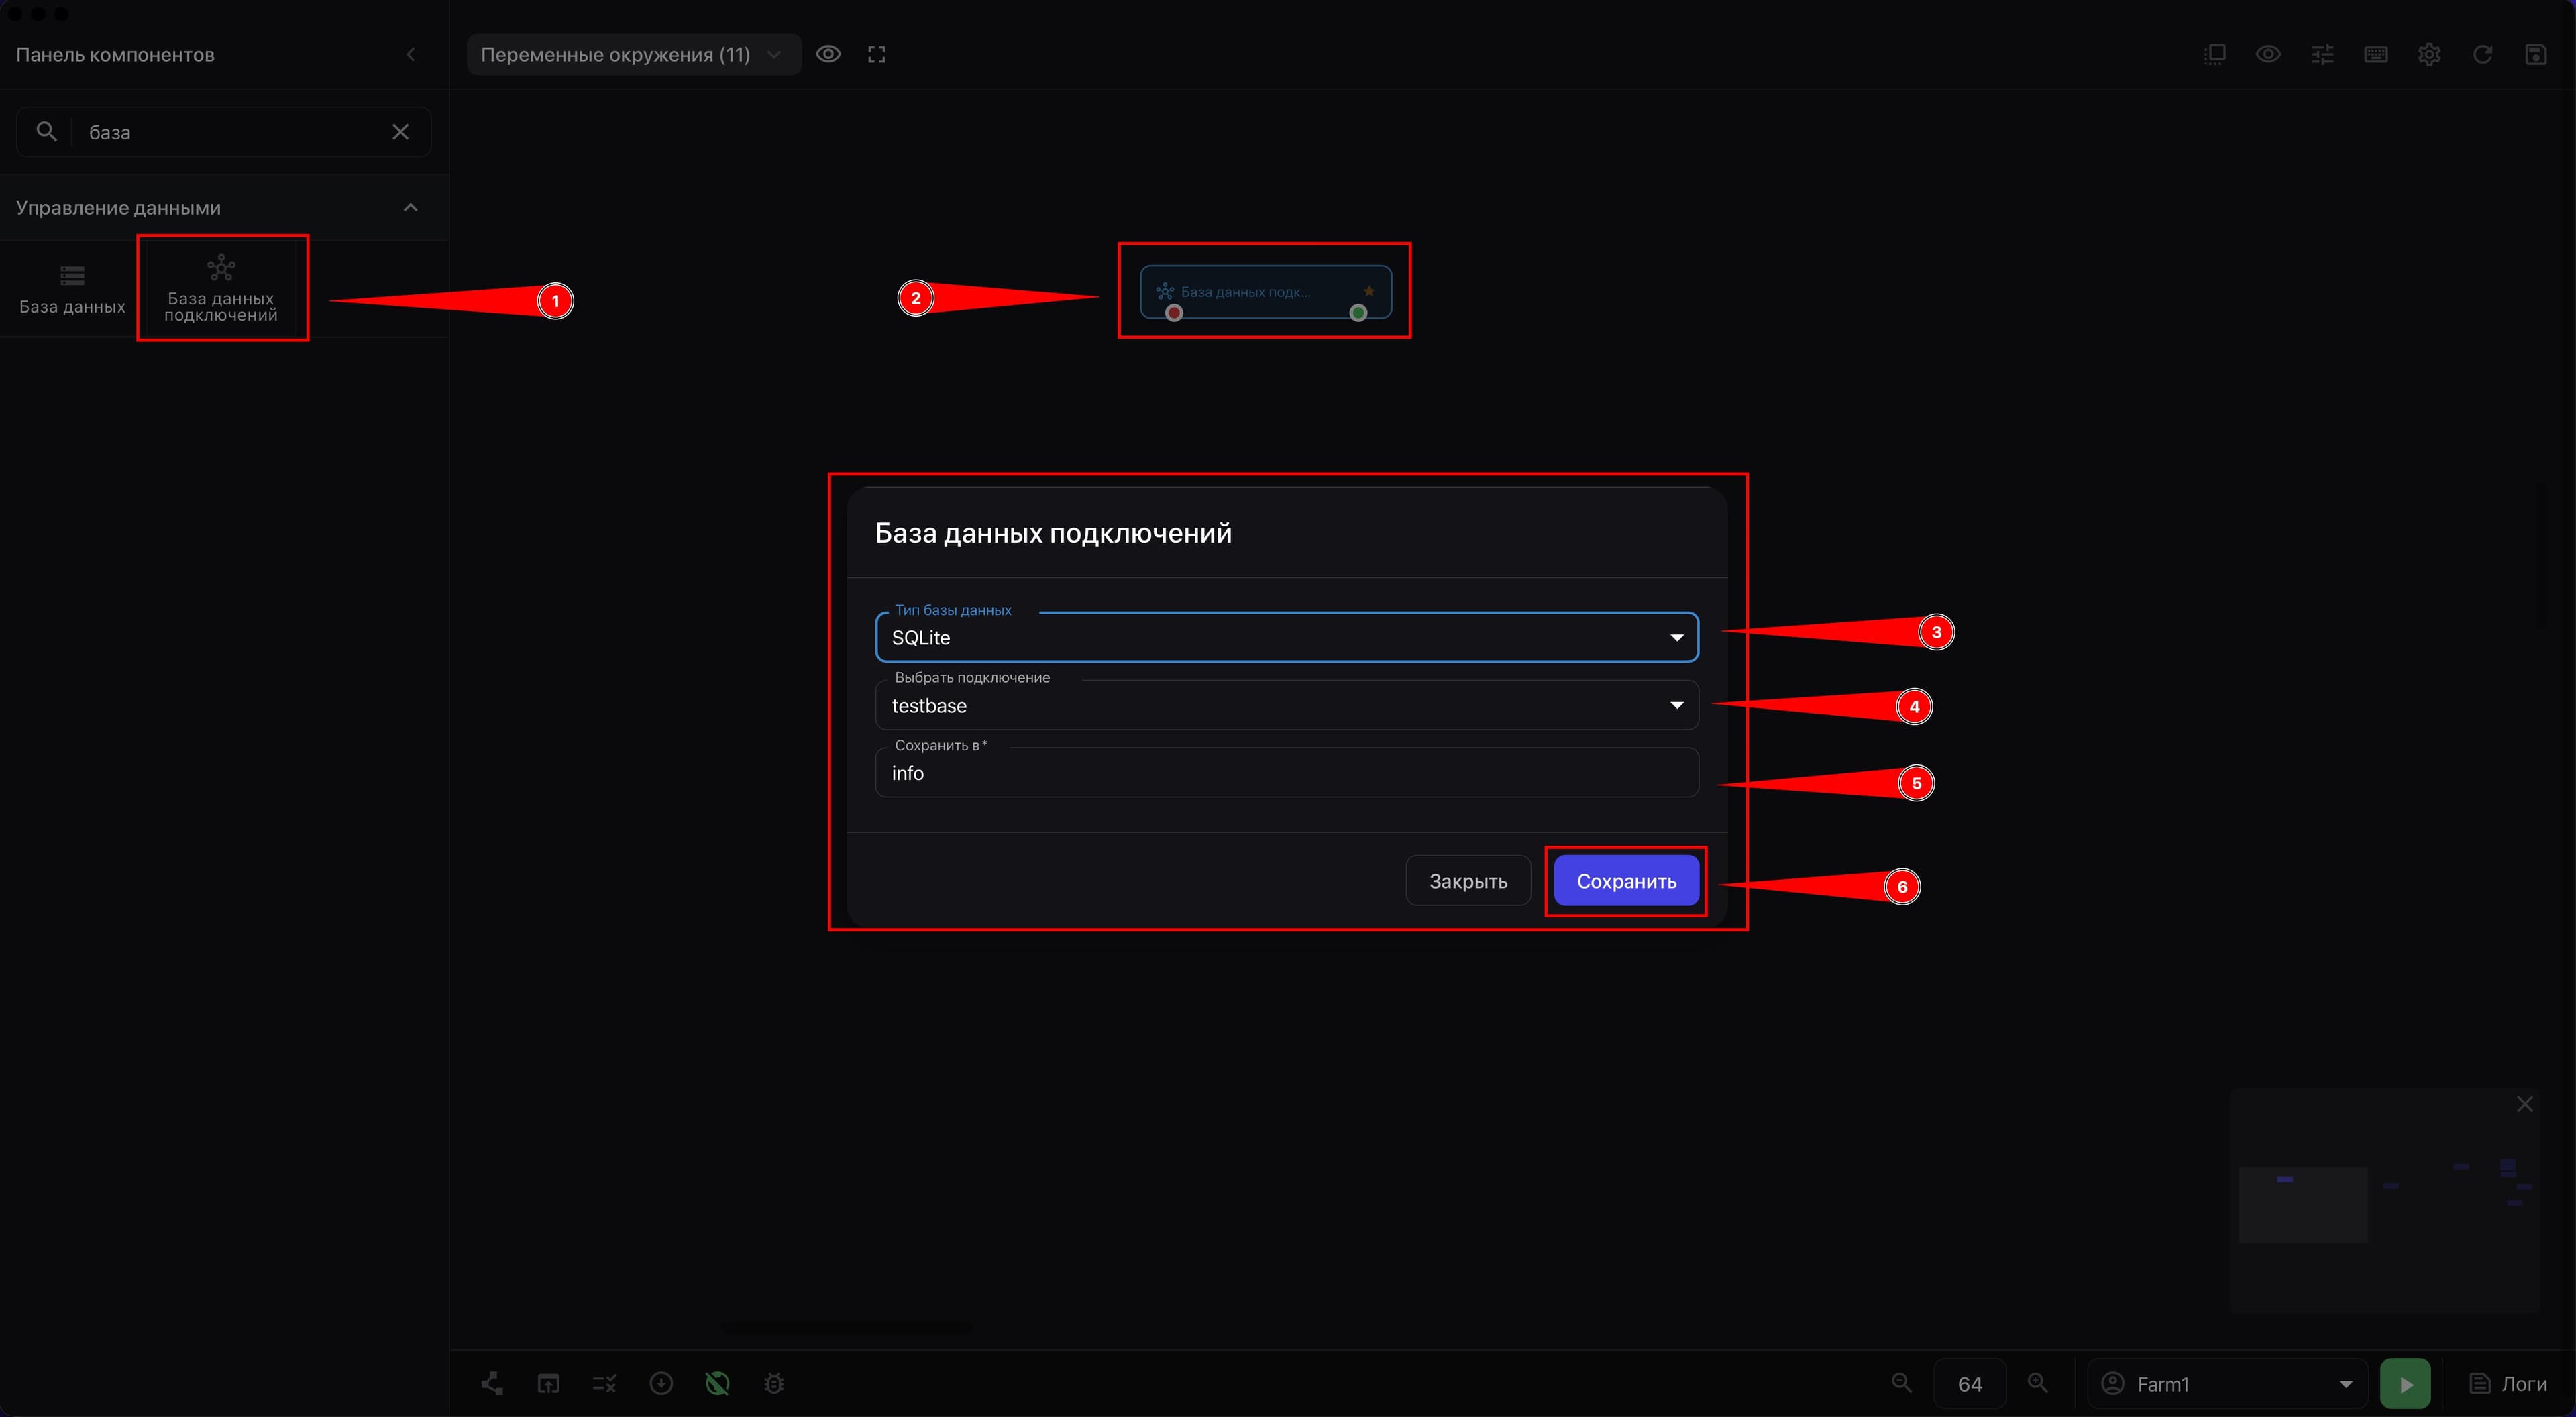The height and width of the screenshot is (1417, 2576).
Task: Click the Сохранить в field with info
Action: pyautogui.click(x=1287, y=773)
